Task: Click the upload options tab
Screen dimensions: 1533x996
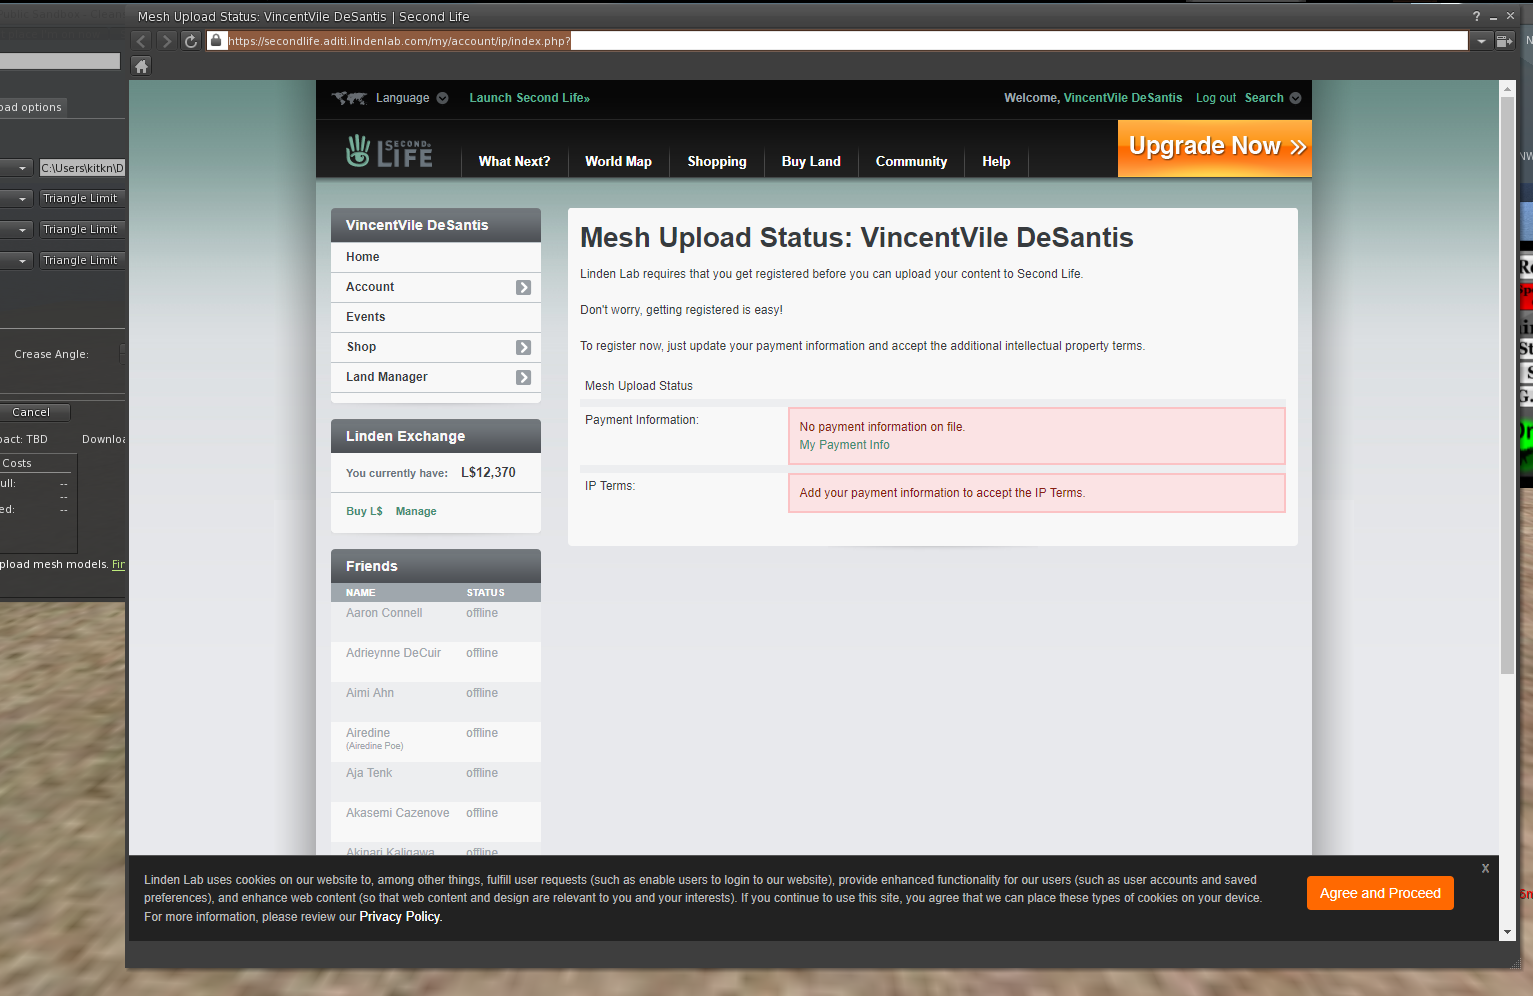Action: 32,107
